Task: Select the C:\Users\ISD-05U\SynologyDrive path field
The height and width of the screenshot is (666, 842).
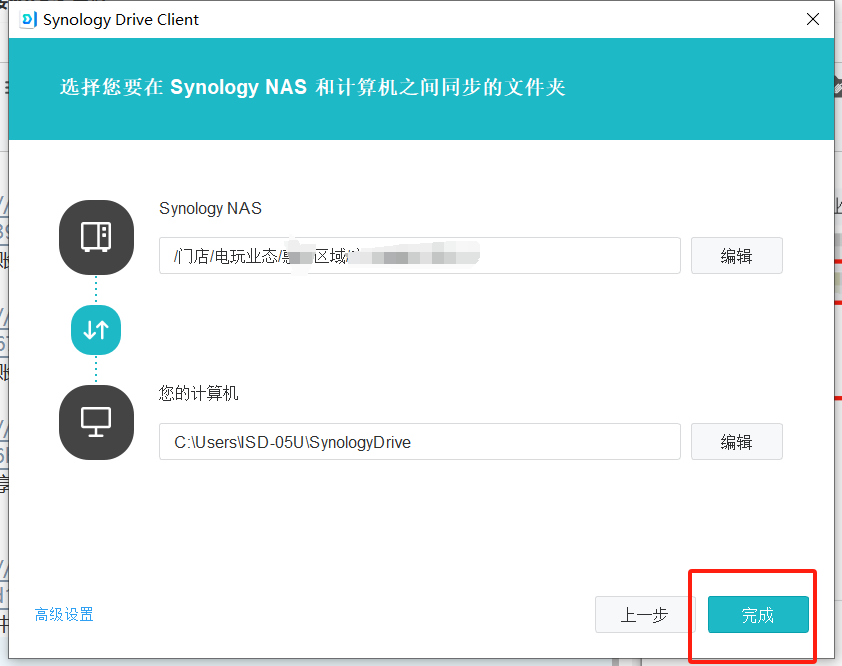Action: pos(420,441)
